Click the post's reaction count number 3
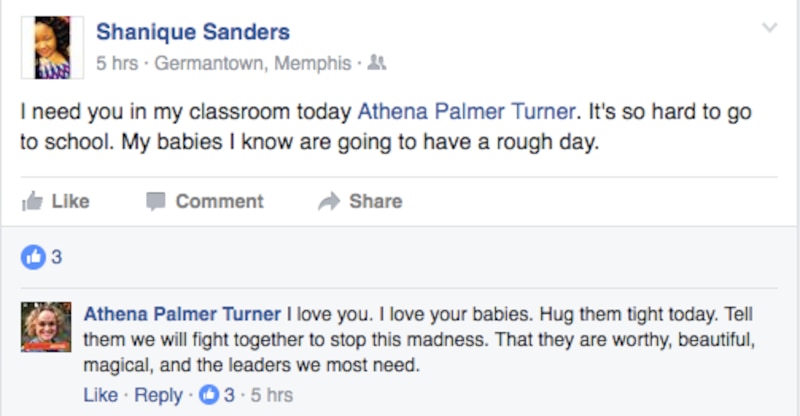The image size is (800, 416). tap(57, 257)
